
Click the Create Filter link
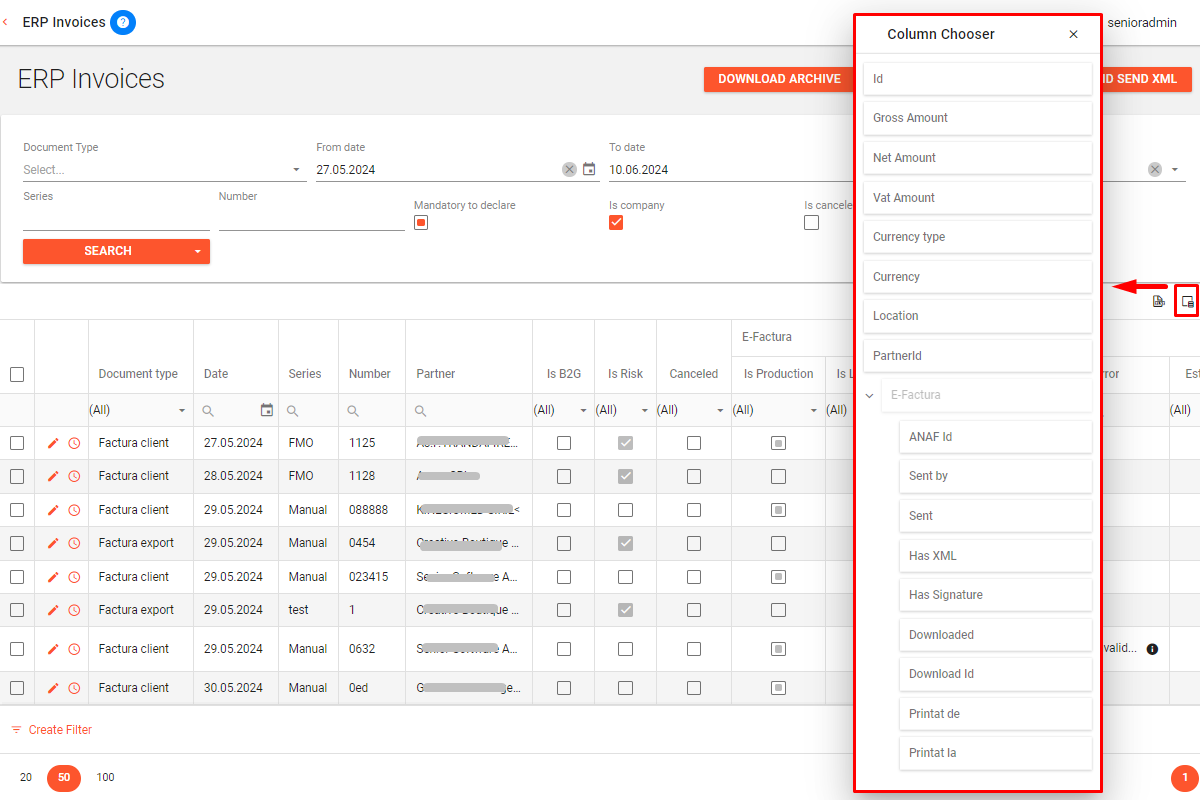click(x=60, y=730)
